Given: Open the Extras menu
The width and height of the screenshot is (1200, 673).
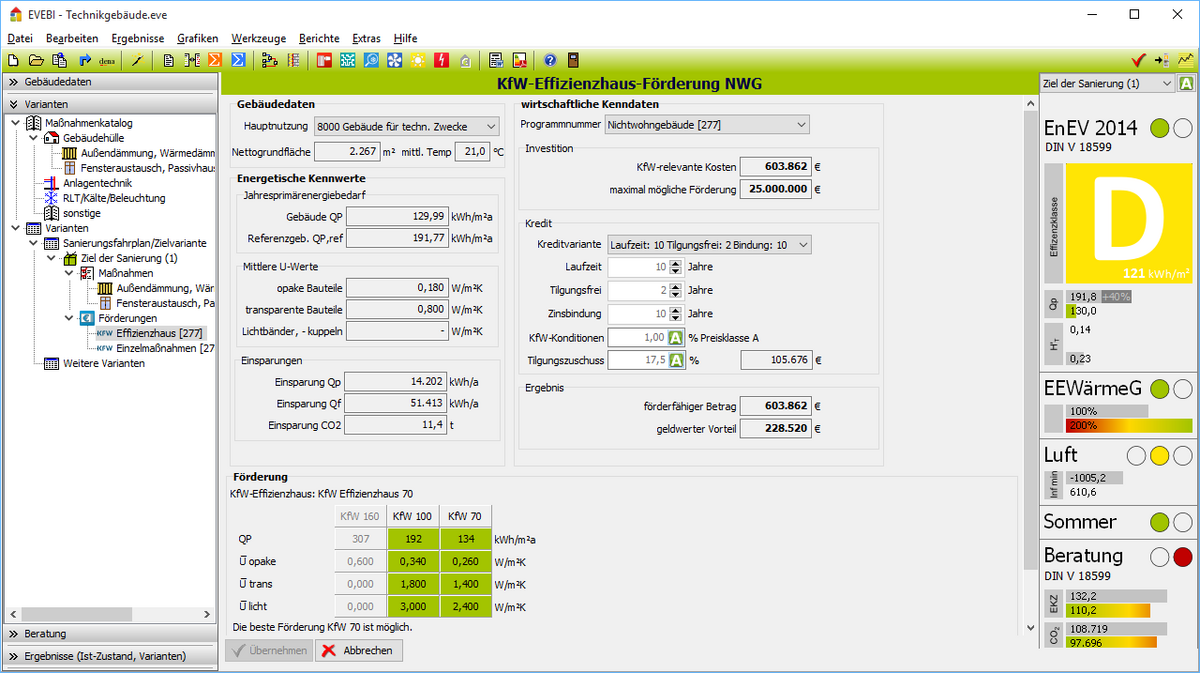Looking at the screenshot, I should [367, 38].
